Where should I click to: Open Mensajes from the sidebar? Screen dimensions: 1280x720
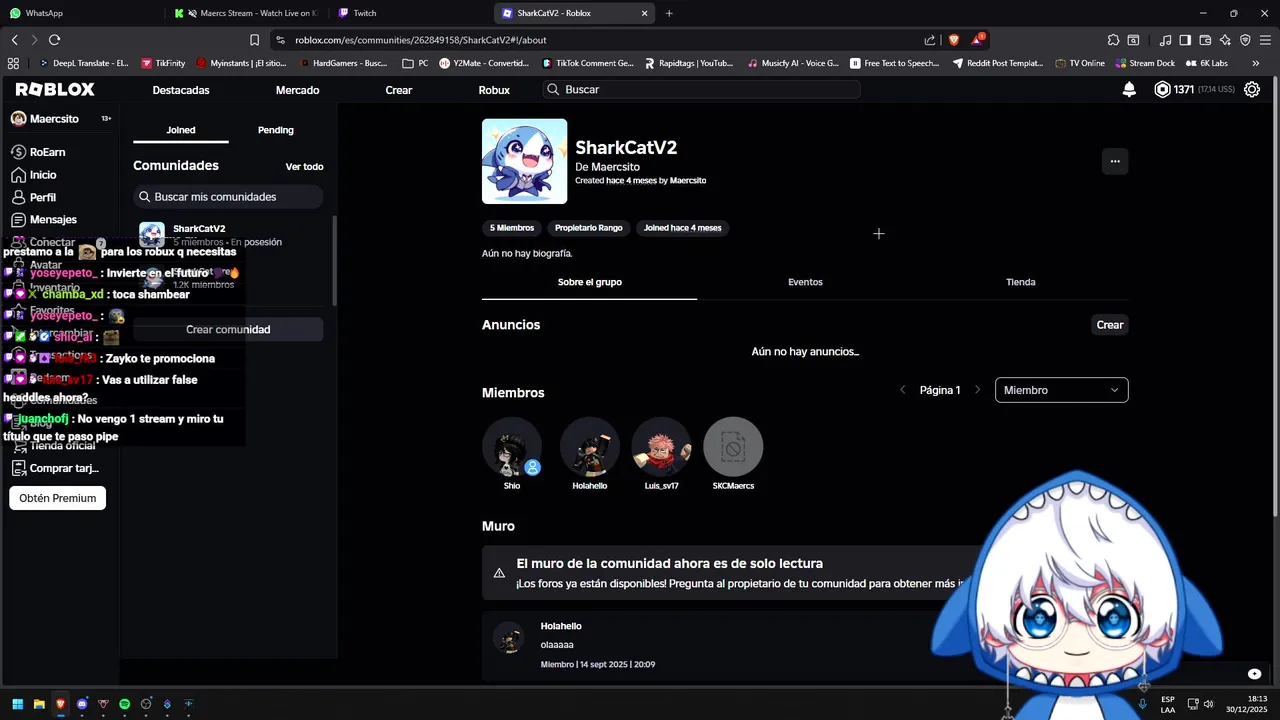coord(44,219)
